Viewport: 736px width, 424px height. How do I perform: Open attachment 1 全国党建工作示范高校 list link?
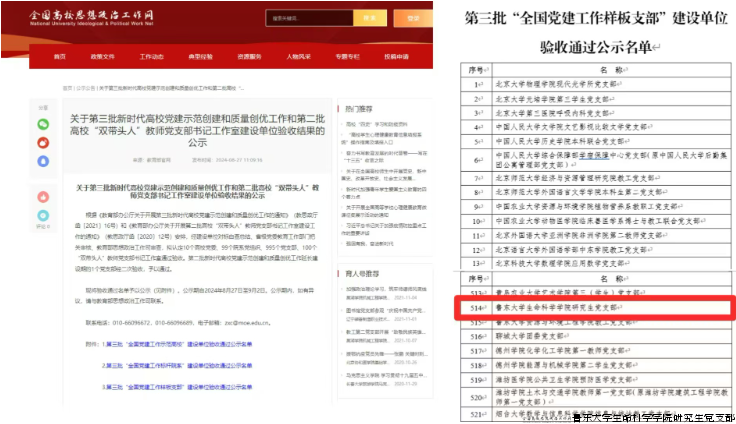pos(179,344)
